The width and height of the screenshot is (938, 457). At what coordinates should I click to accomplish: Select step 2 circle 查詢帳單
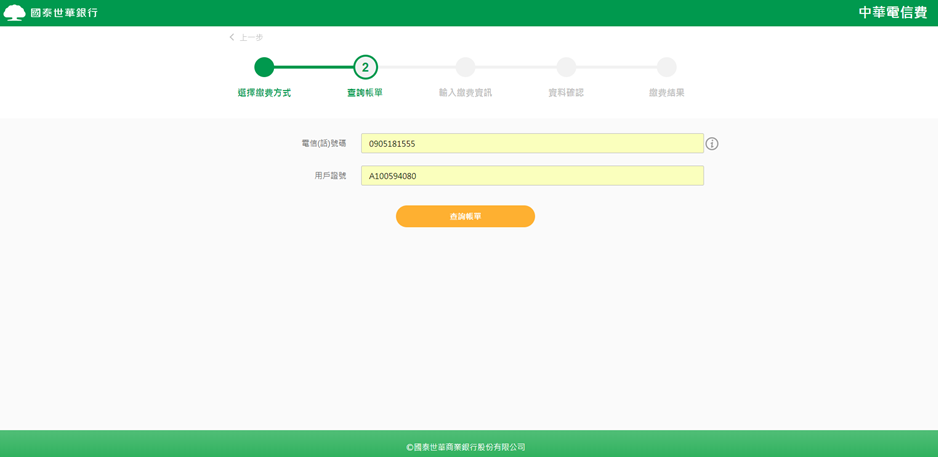[x=365, y=67]
